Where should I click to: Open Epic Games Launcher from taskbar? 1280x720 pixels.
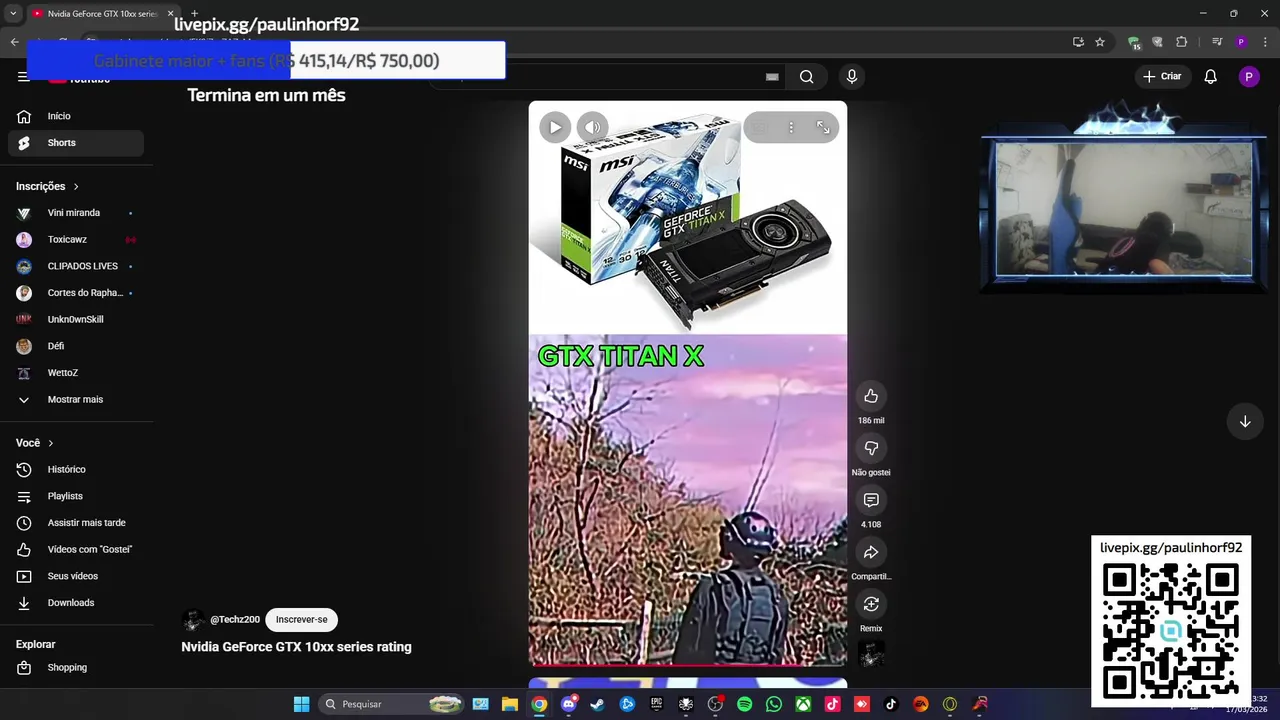pos(656,704)
